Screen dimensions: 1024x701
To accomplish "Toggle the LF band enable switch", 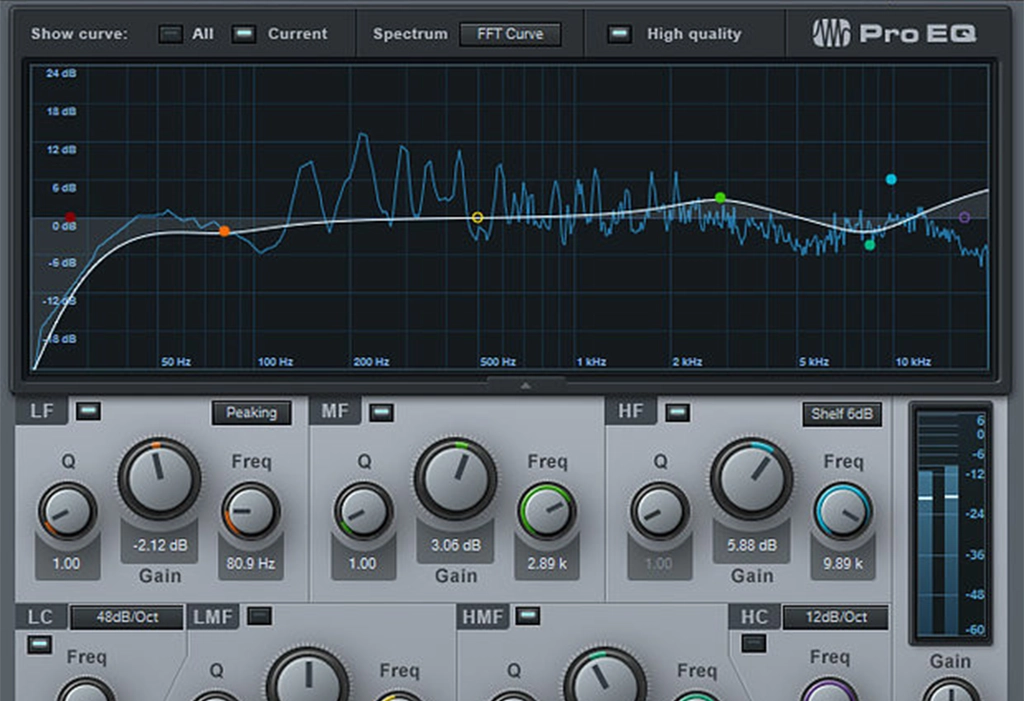I will point(88,410).
